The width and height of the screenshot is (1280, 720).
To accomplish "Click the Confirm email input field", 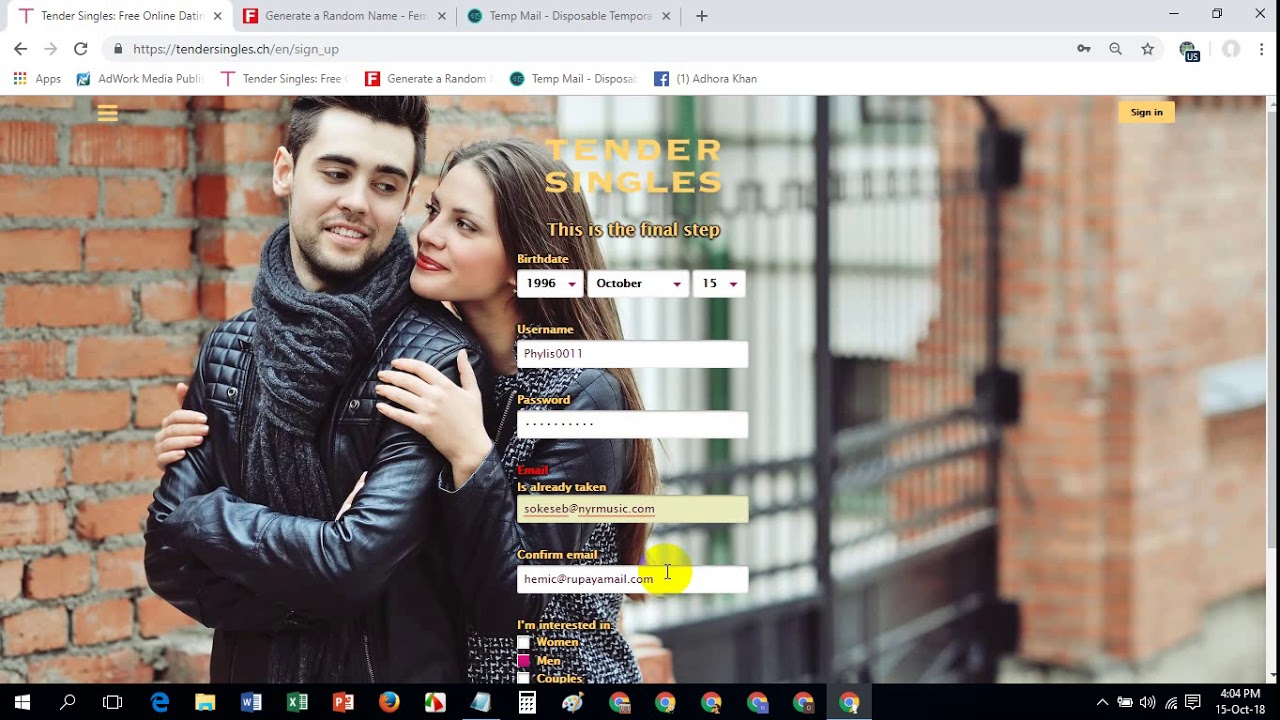I will [x=632, y=579].
